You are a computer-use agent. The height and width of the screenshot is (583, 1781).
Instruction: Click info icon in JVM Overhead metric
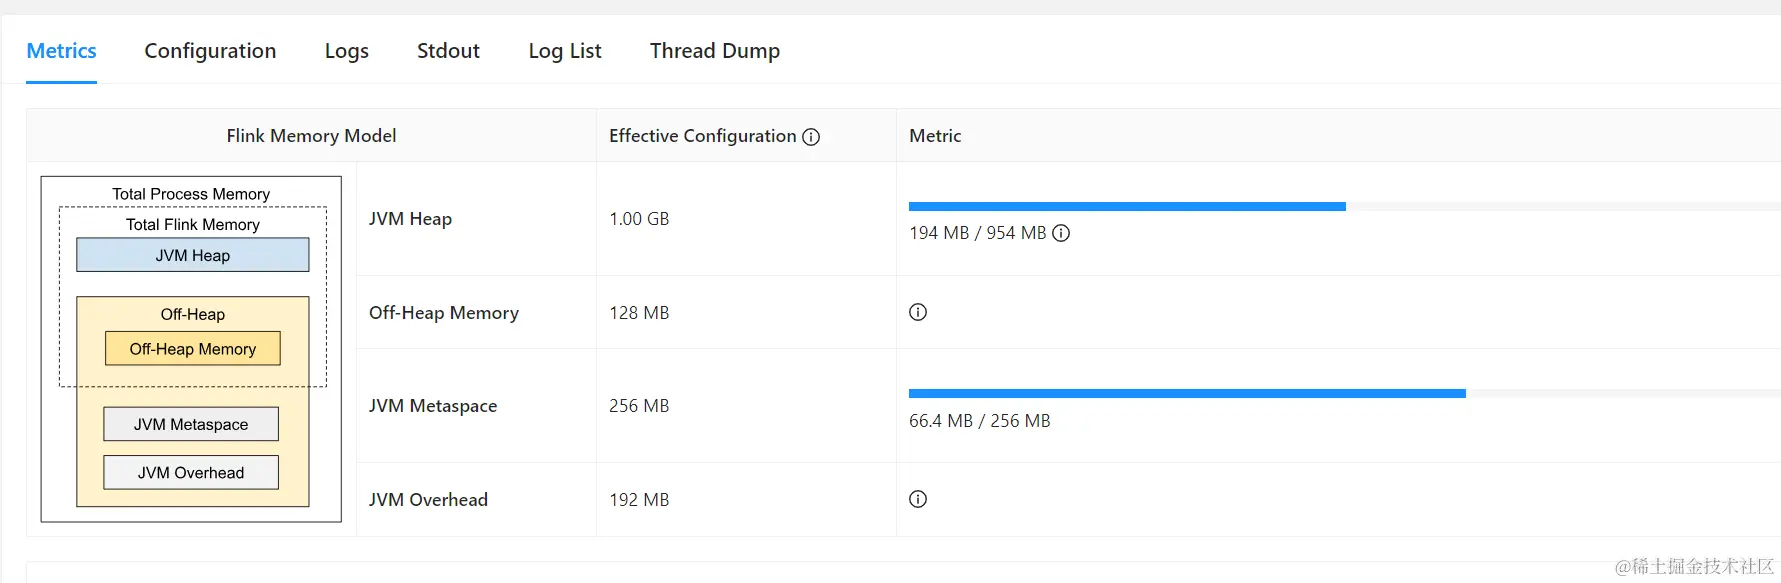[x=918, y=499]
